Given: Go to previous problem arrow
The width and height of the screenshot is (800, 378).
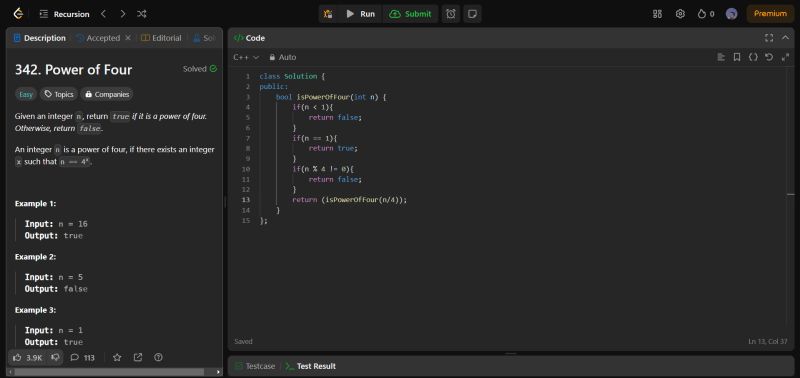Looking at the screenshot, I should (104, 14).
